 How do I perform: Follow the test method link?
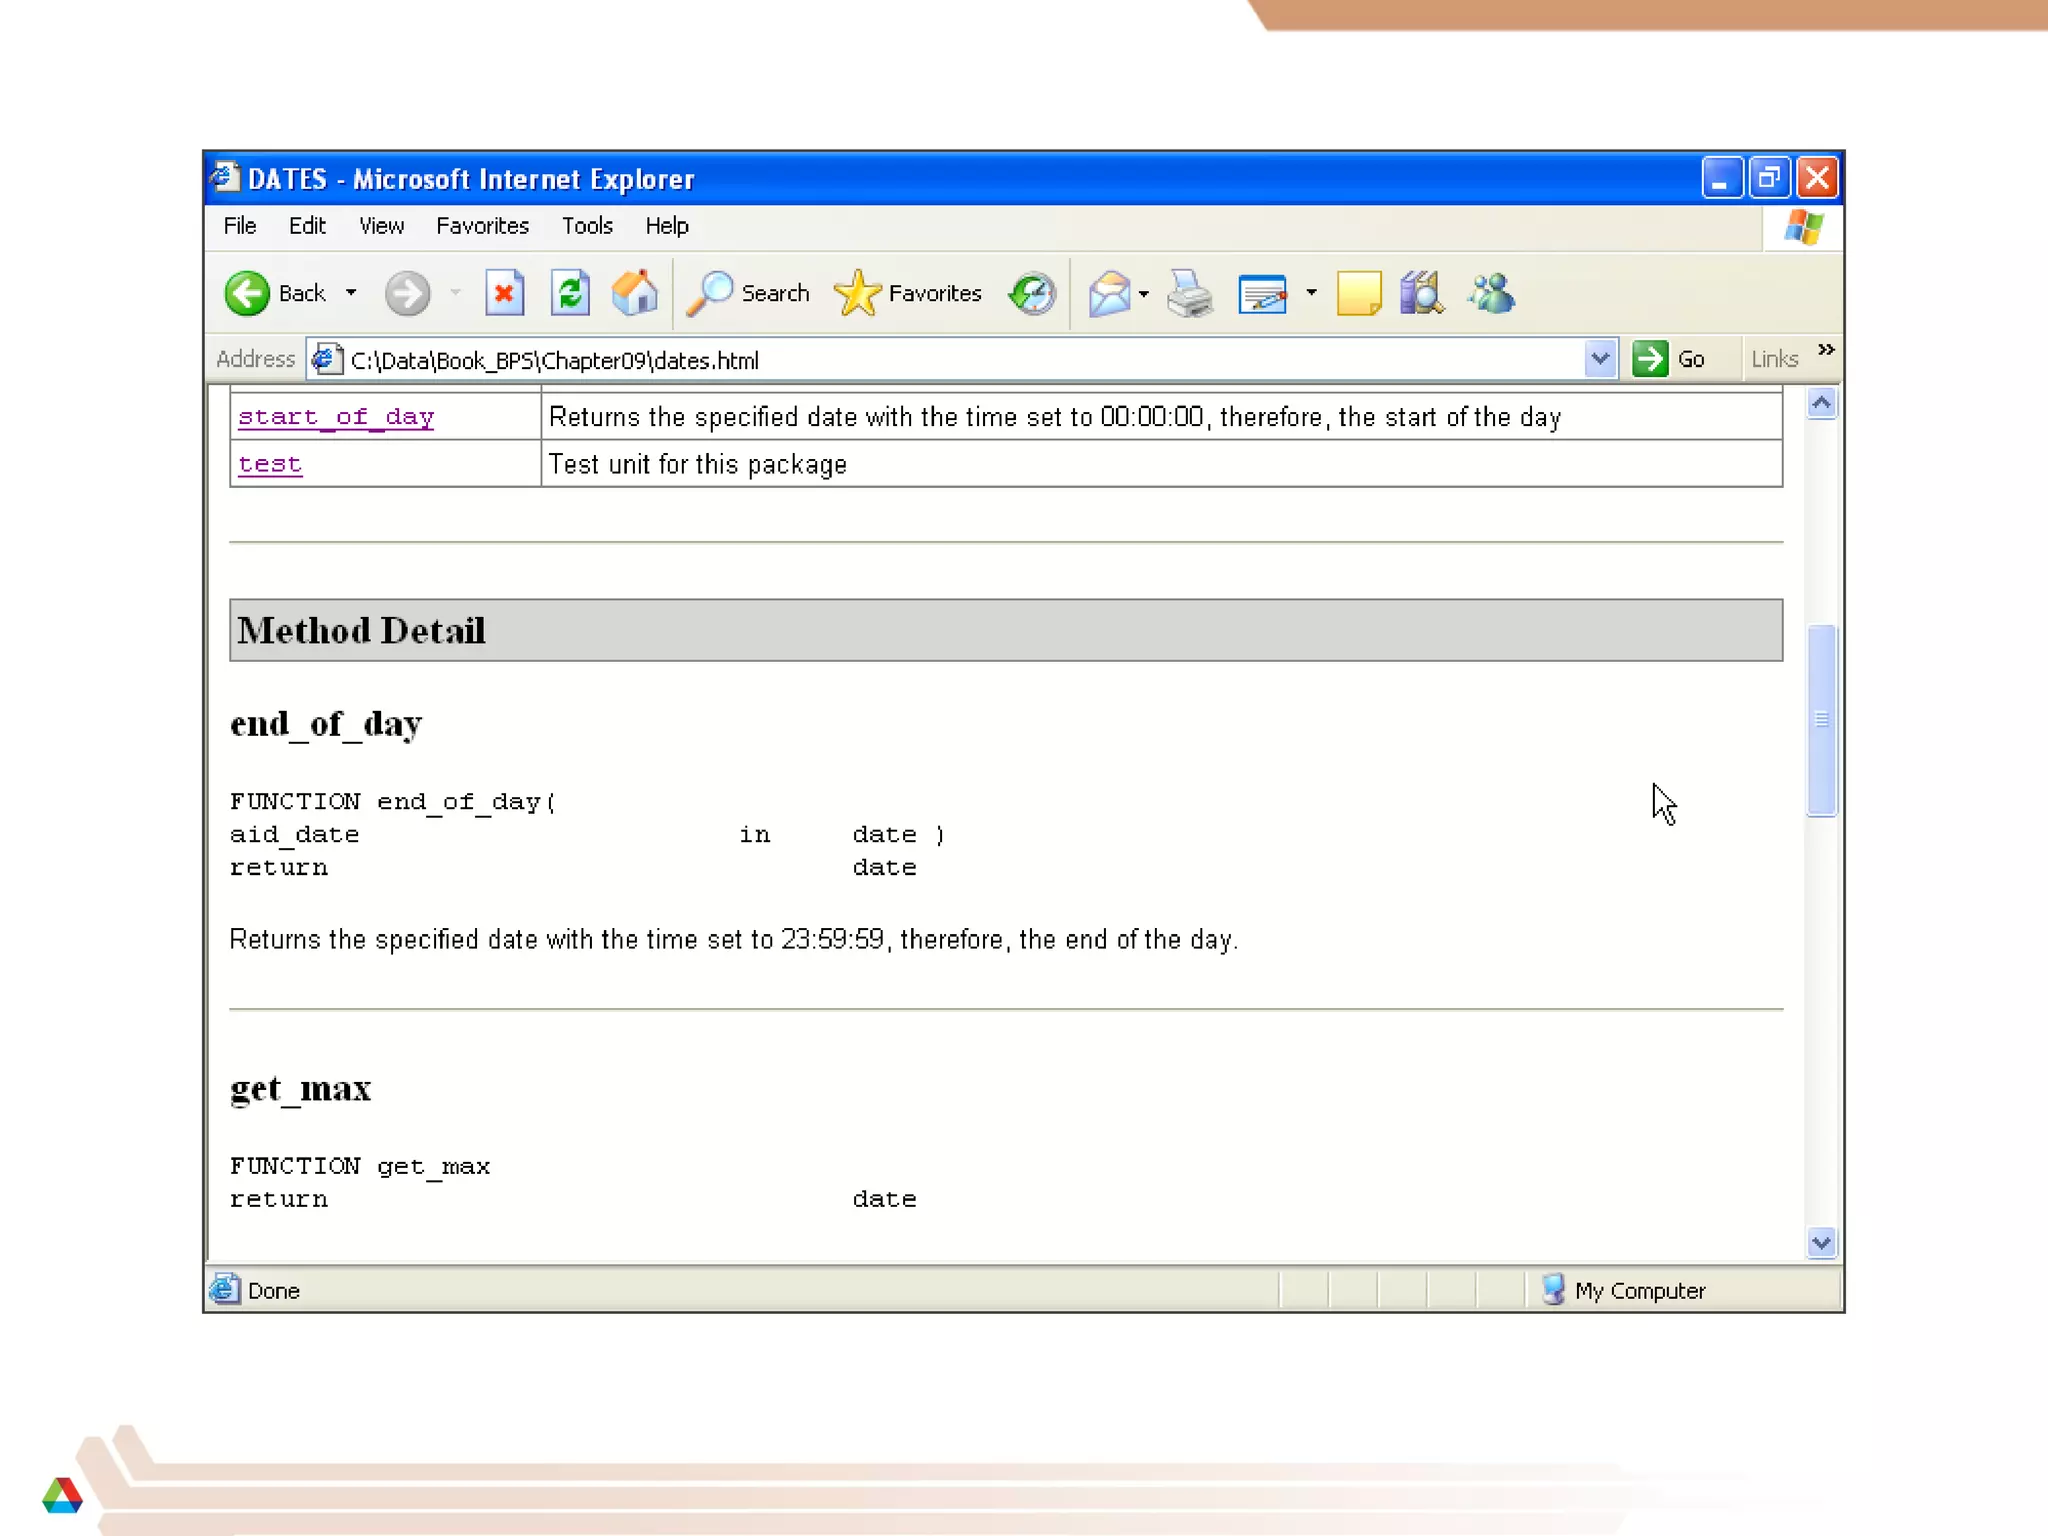(270, 464)
